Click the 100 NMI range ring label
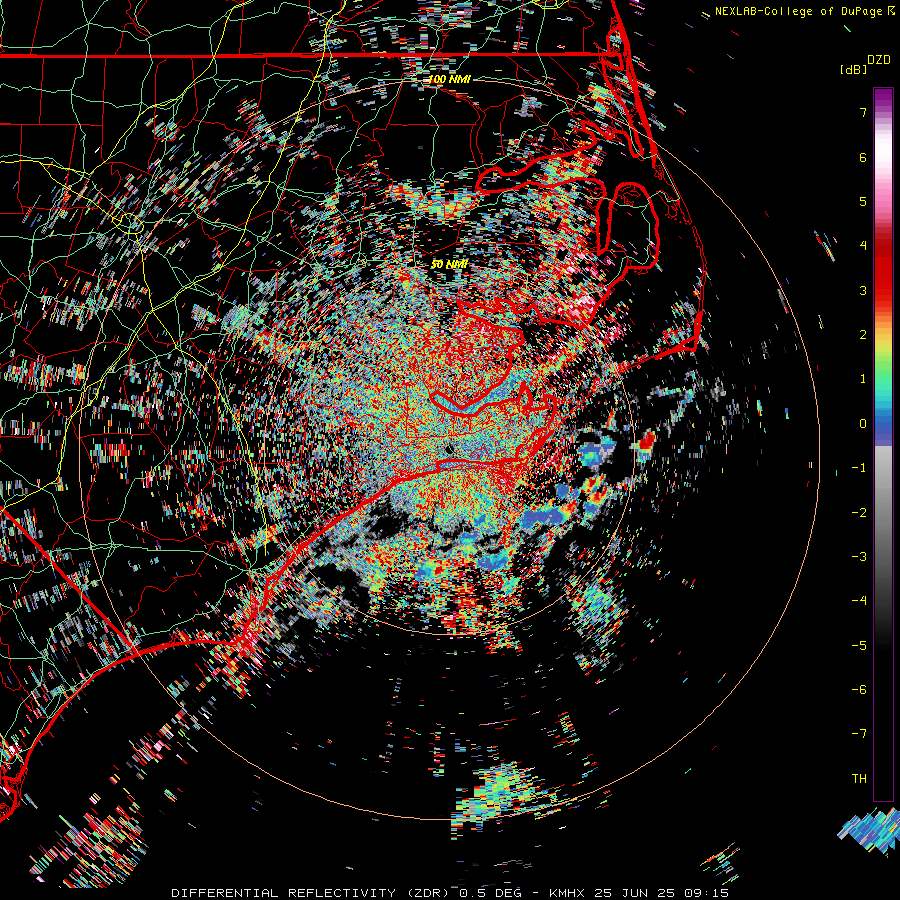900x900 pixels. 449,79
